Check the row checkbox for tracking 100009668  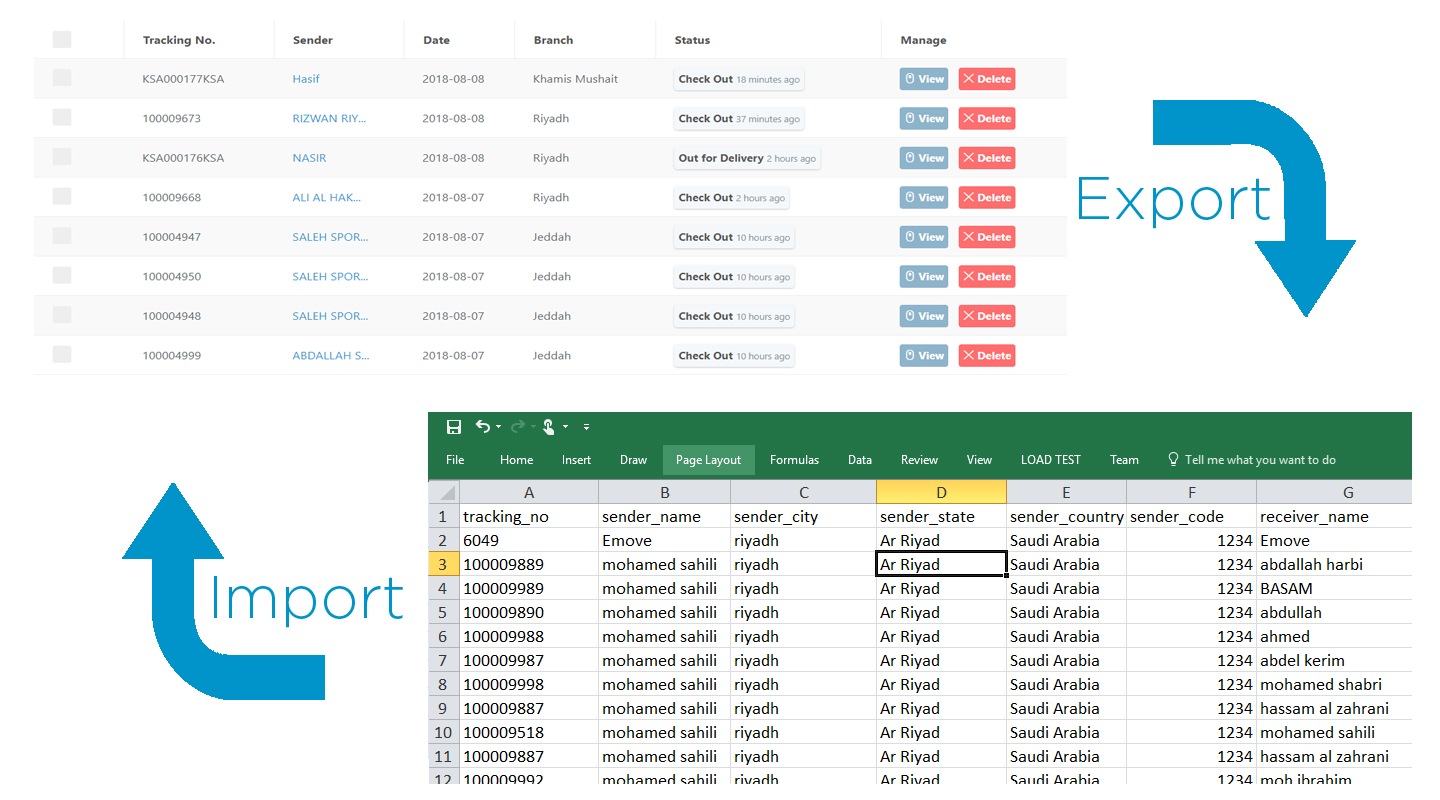pos(62,197)
